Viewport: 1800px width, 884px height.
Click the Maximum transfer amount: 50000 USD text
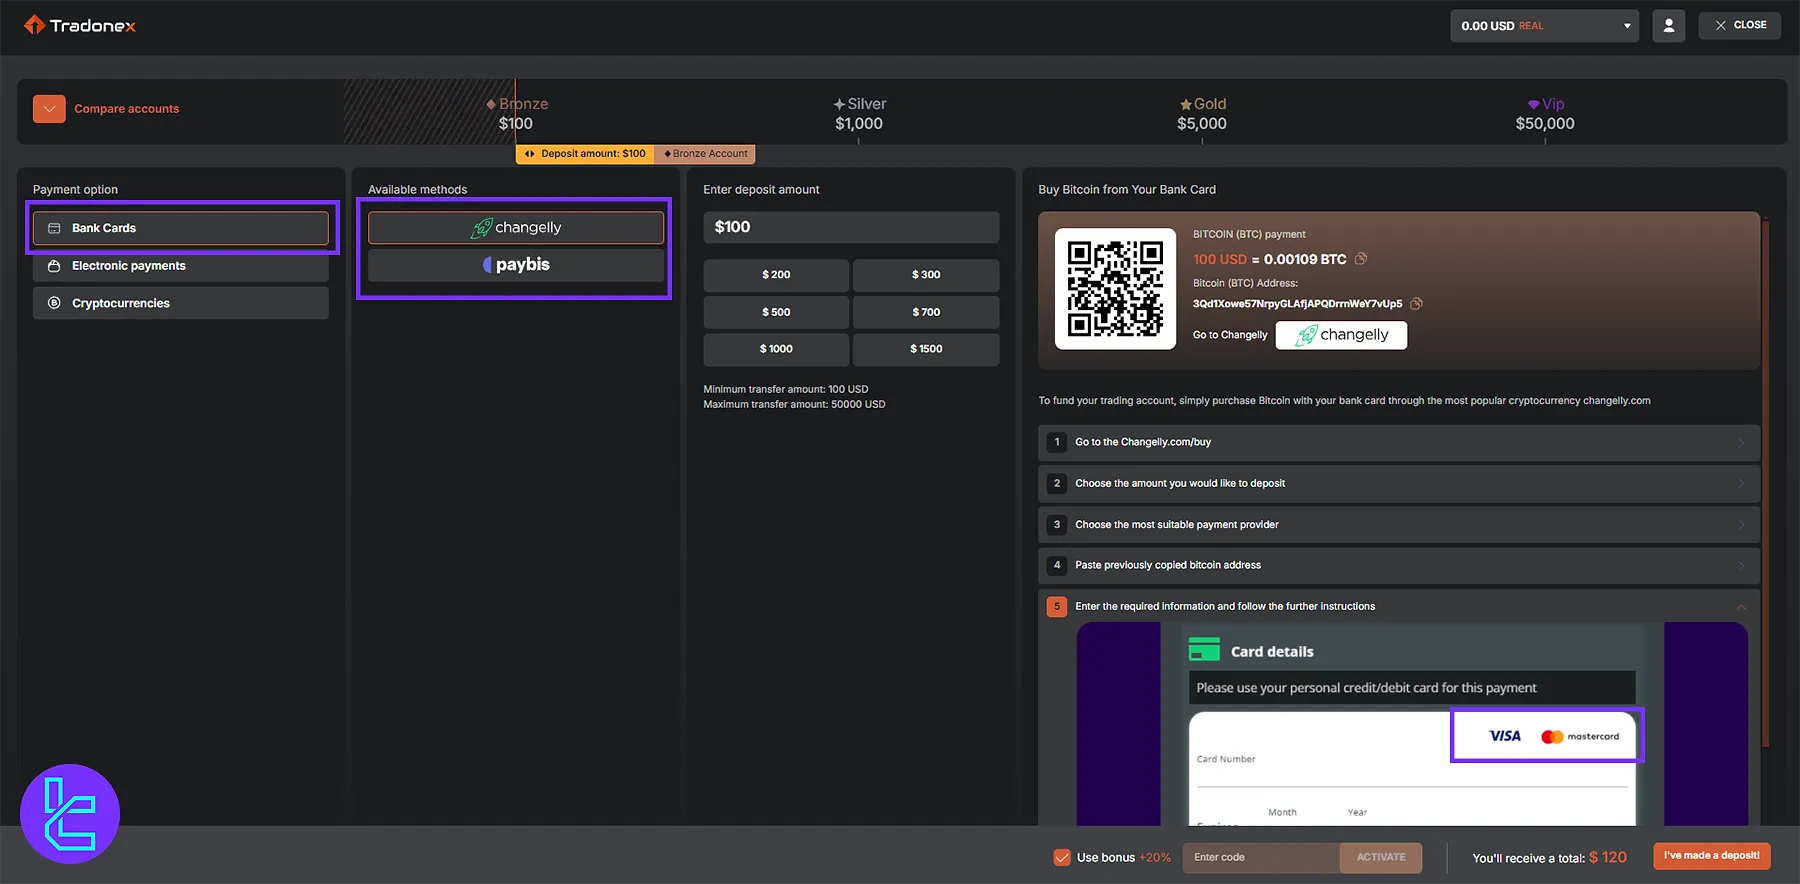794,404
